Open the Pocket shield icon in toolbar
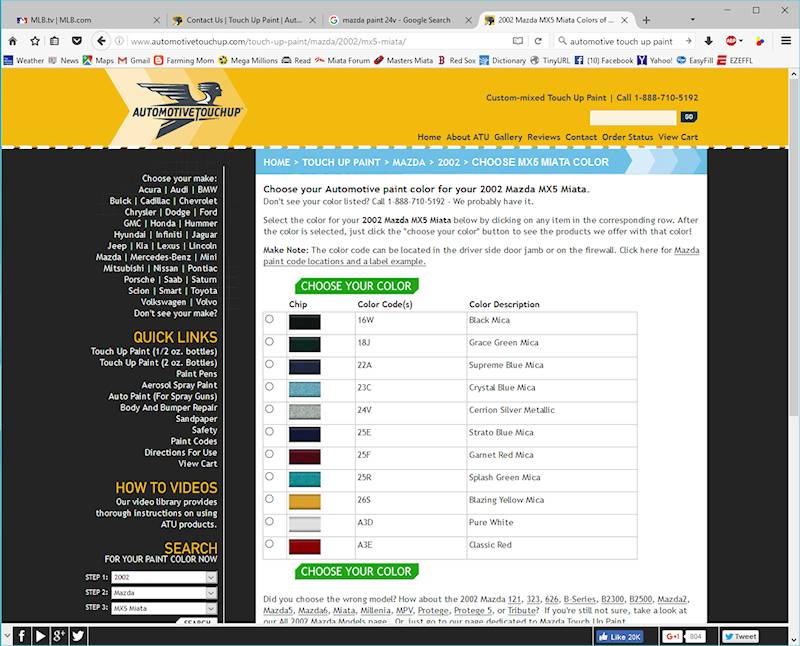This screenshot has height=646, width=800. coord(77,41)
